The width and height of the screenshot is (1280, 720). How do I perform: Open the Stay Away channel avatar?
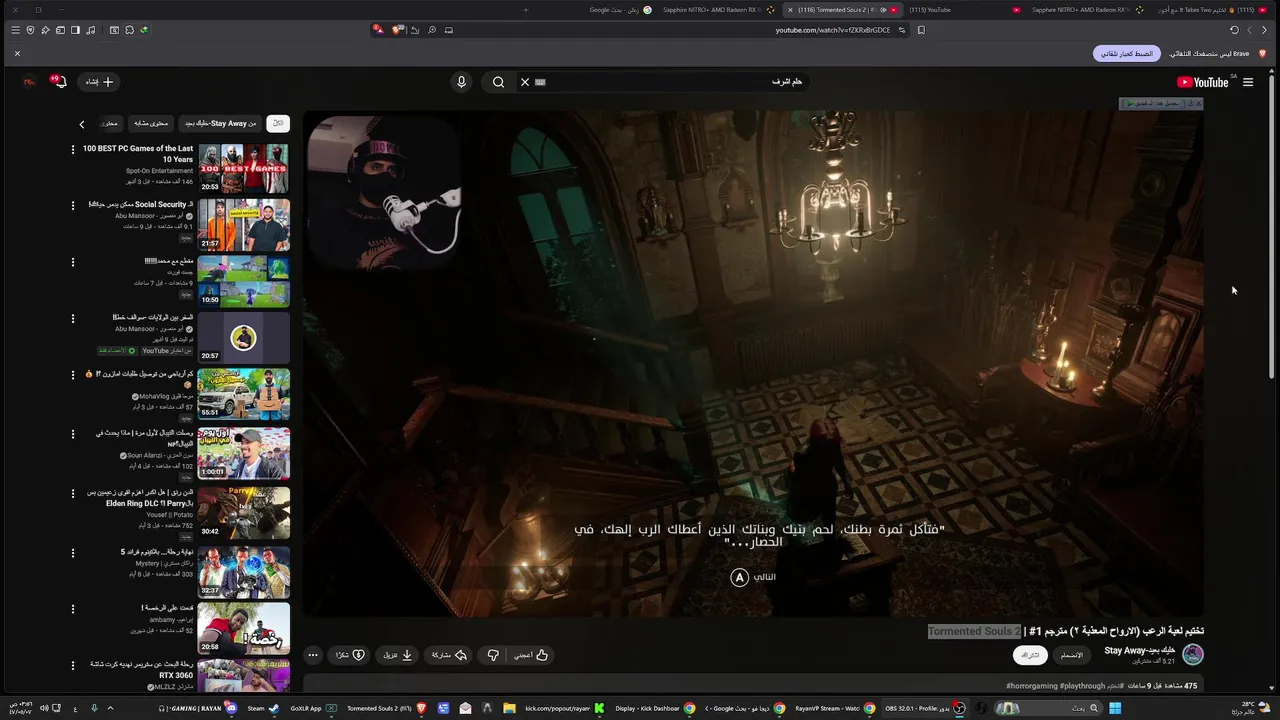[x=1193, y=654]
